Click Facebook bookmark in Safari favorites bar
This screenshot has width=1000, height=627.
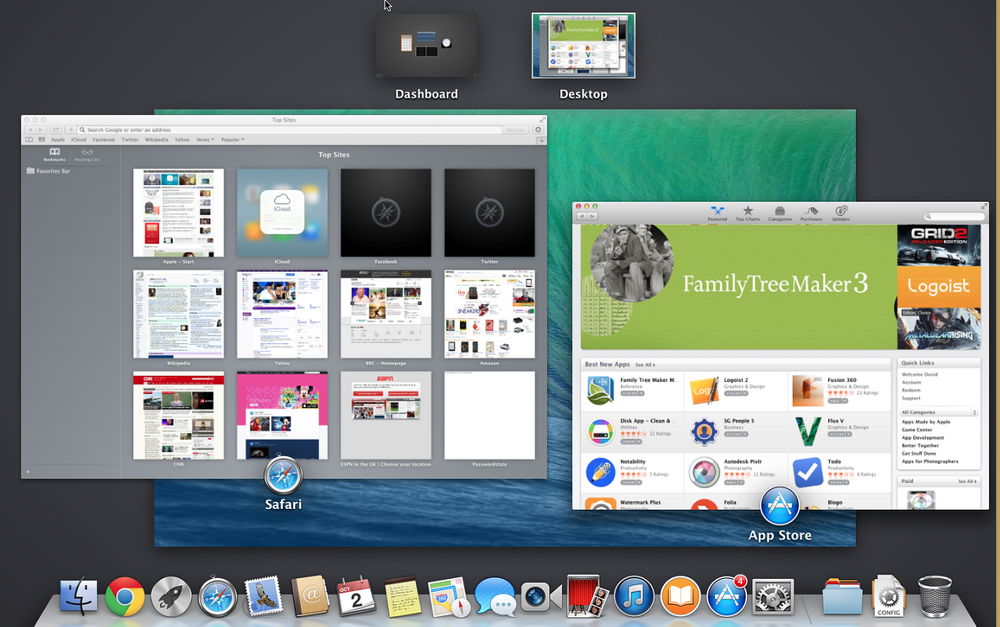click(103, 140)
